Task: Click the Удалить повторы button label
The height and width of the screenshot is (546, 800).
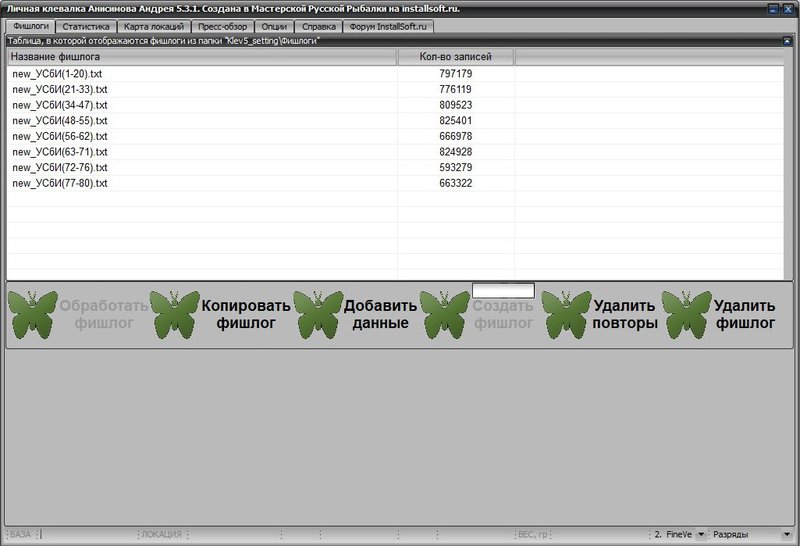Action: point(624,314)
